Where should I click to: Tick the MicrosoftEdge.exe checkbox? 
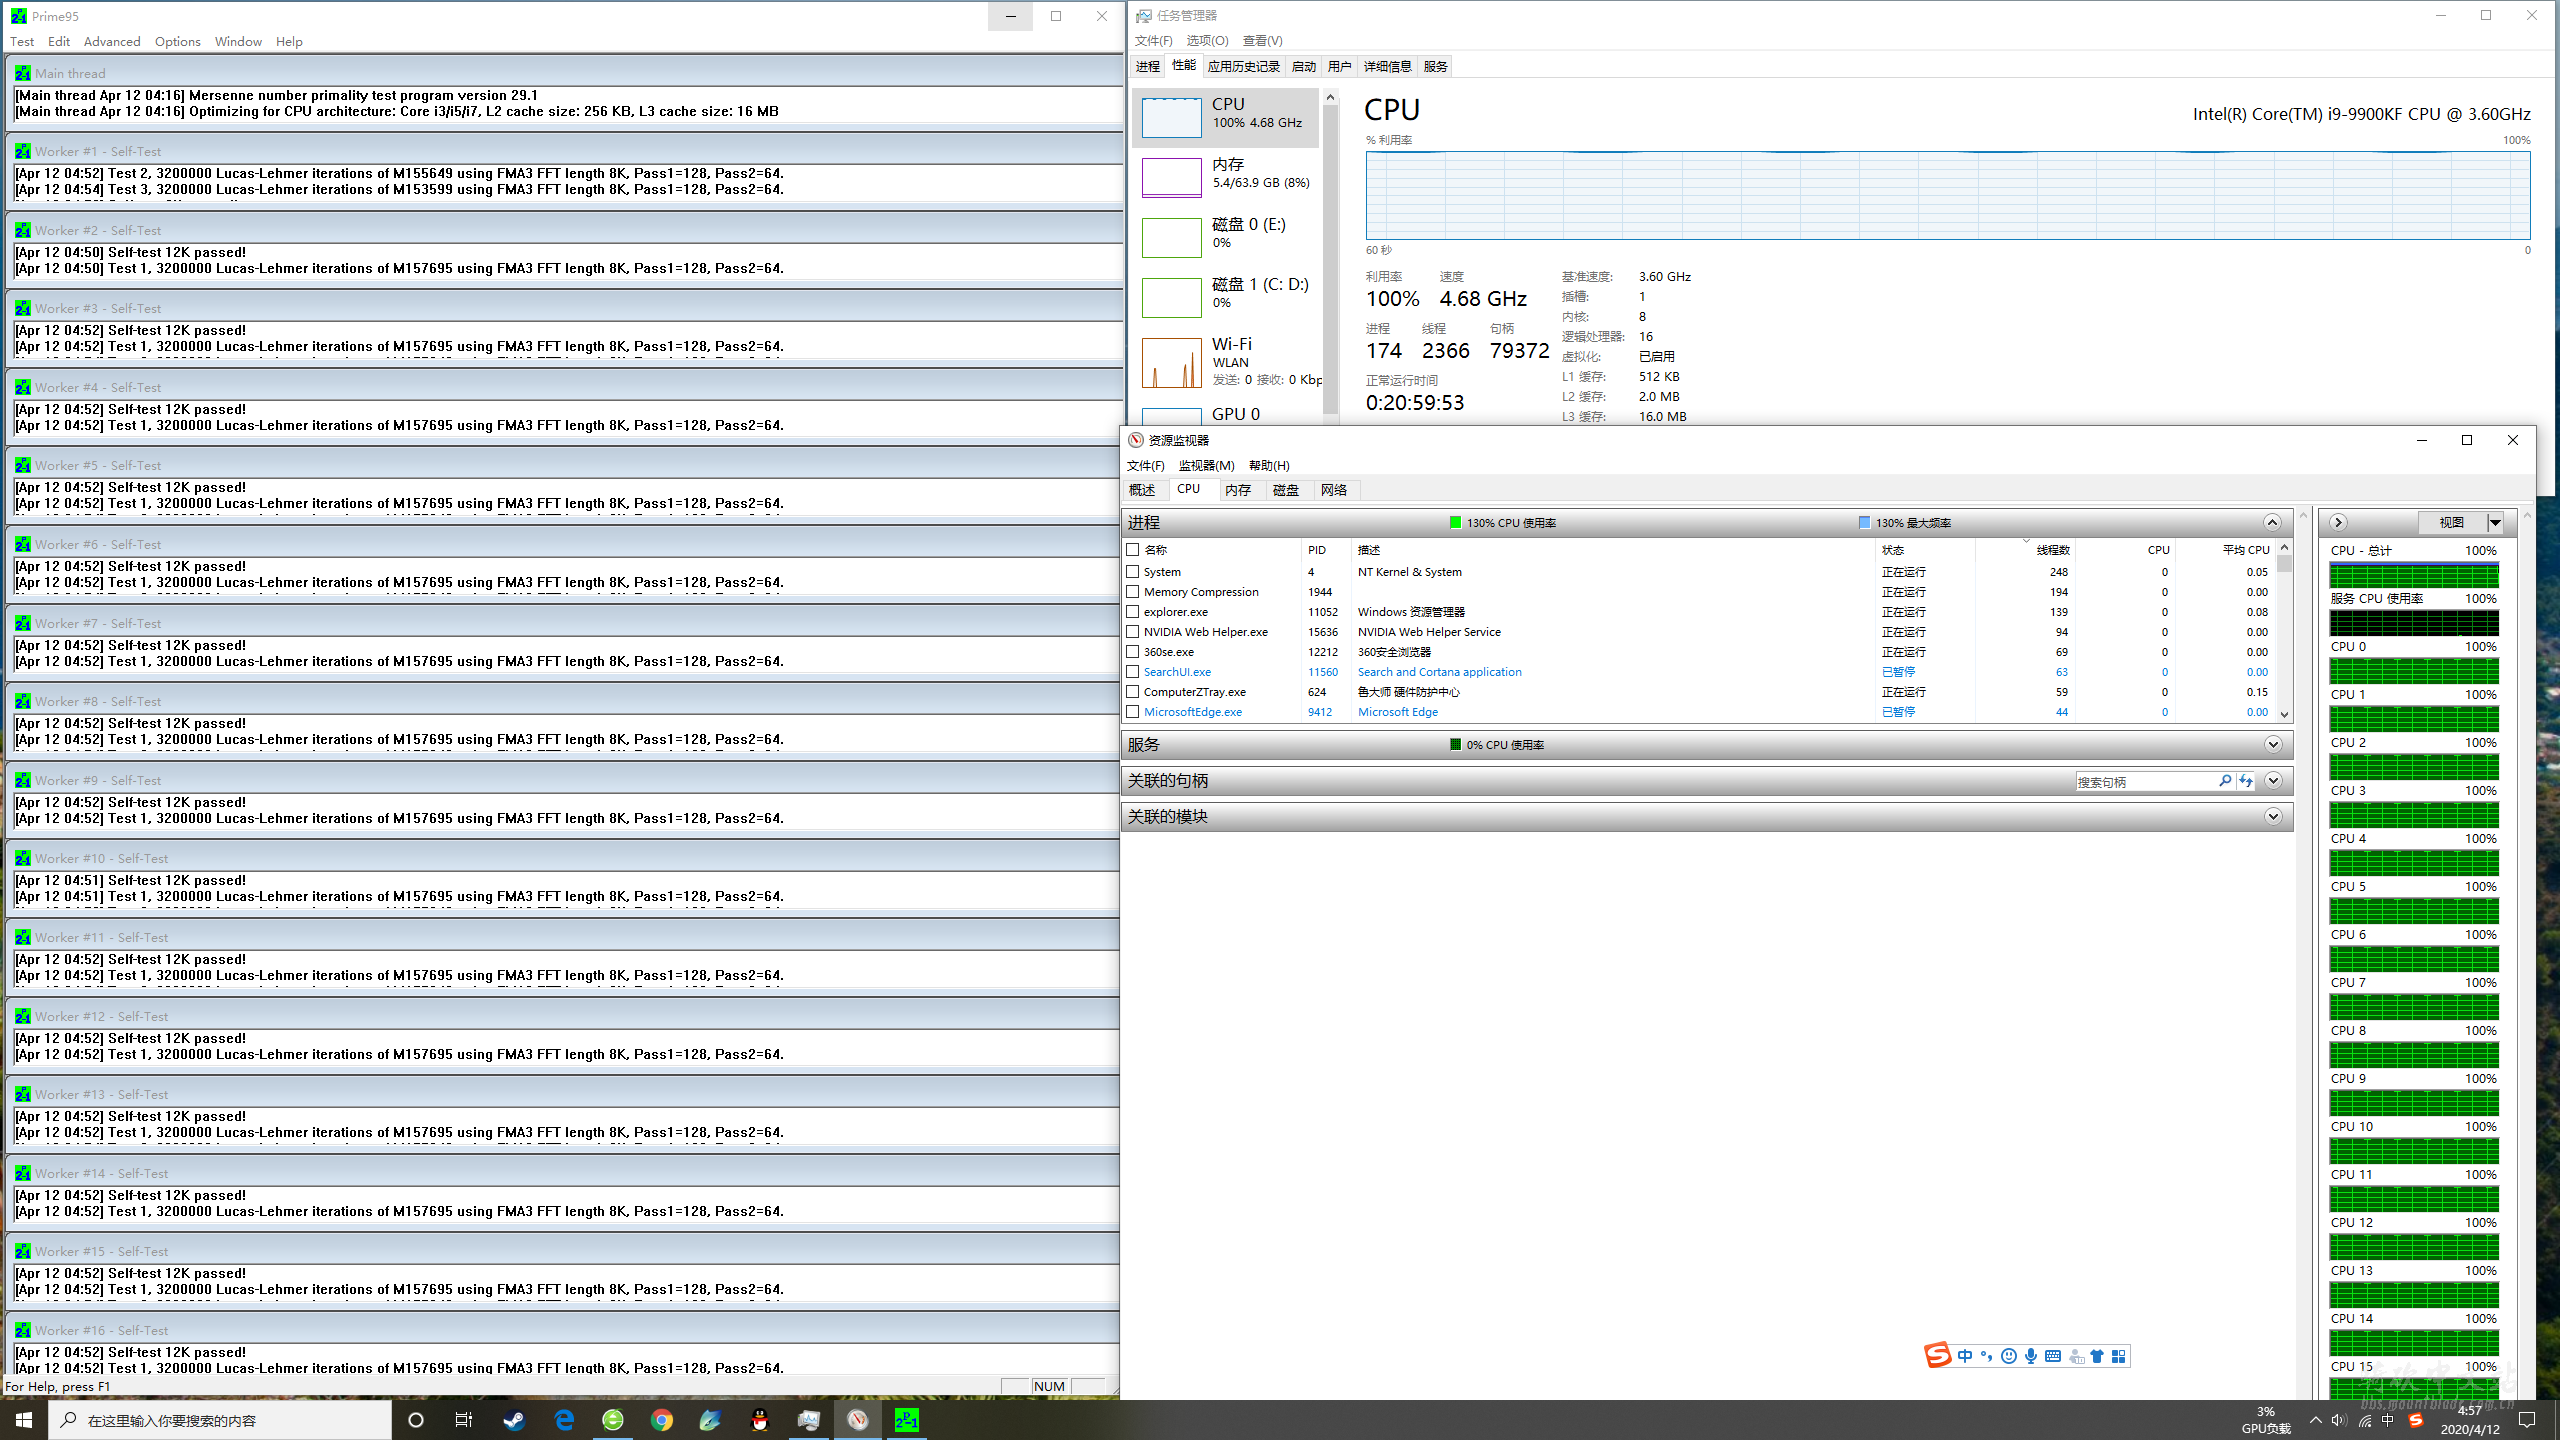1133,712
